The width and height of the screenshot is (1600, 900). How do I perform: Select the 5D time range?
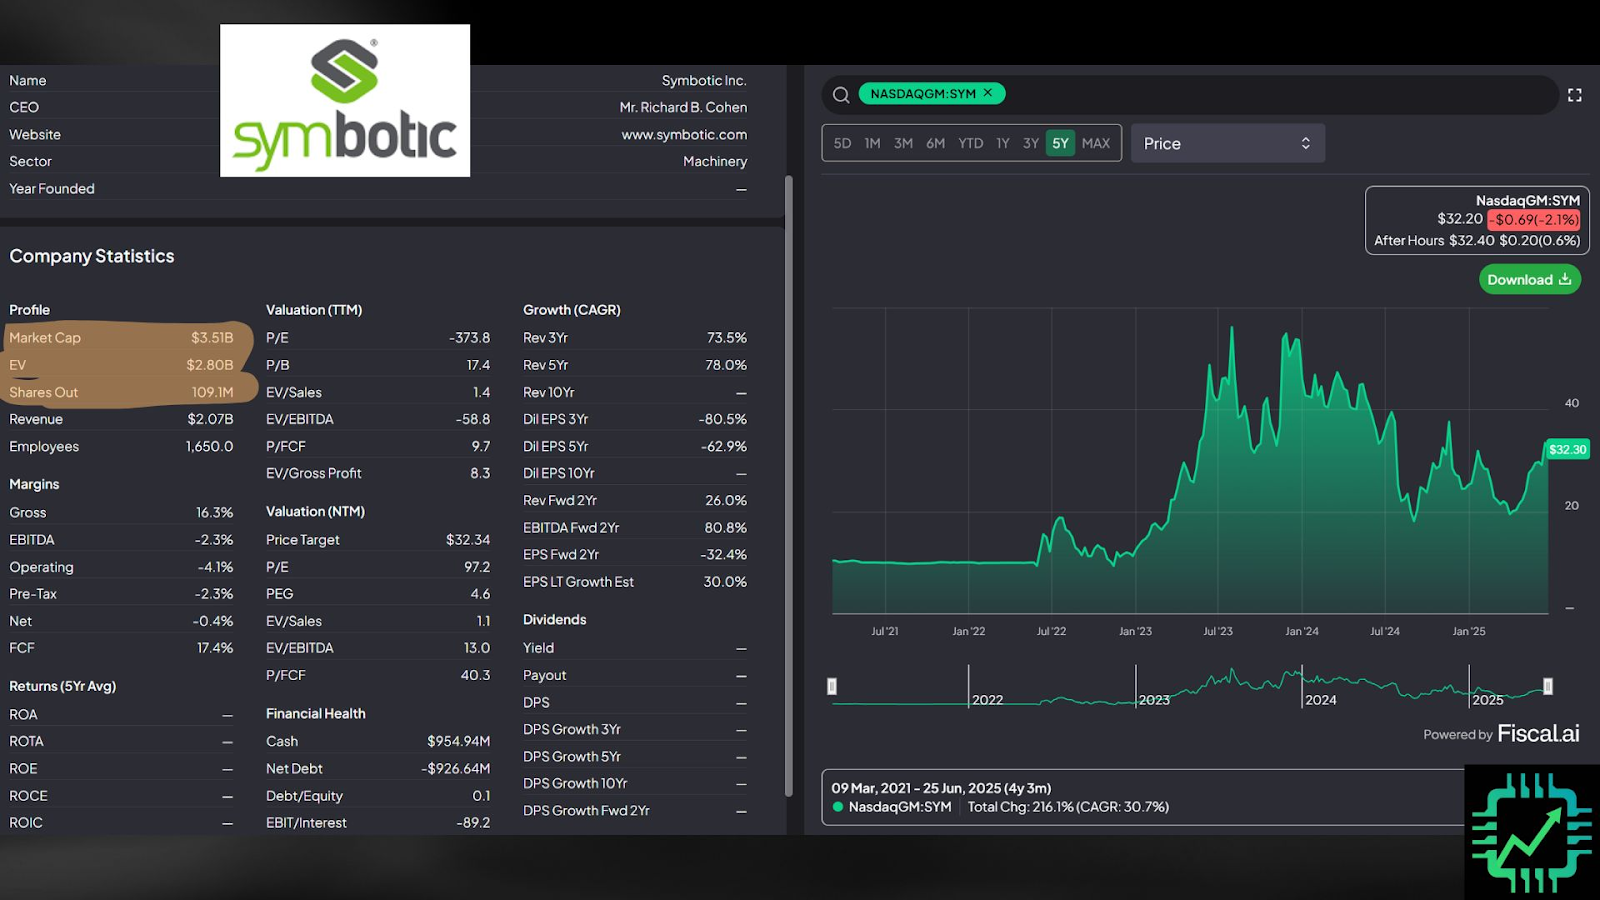point(842,143)
